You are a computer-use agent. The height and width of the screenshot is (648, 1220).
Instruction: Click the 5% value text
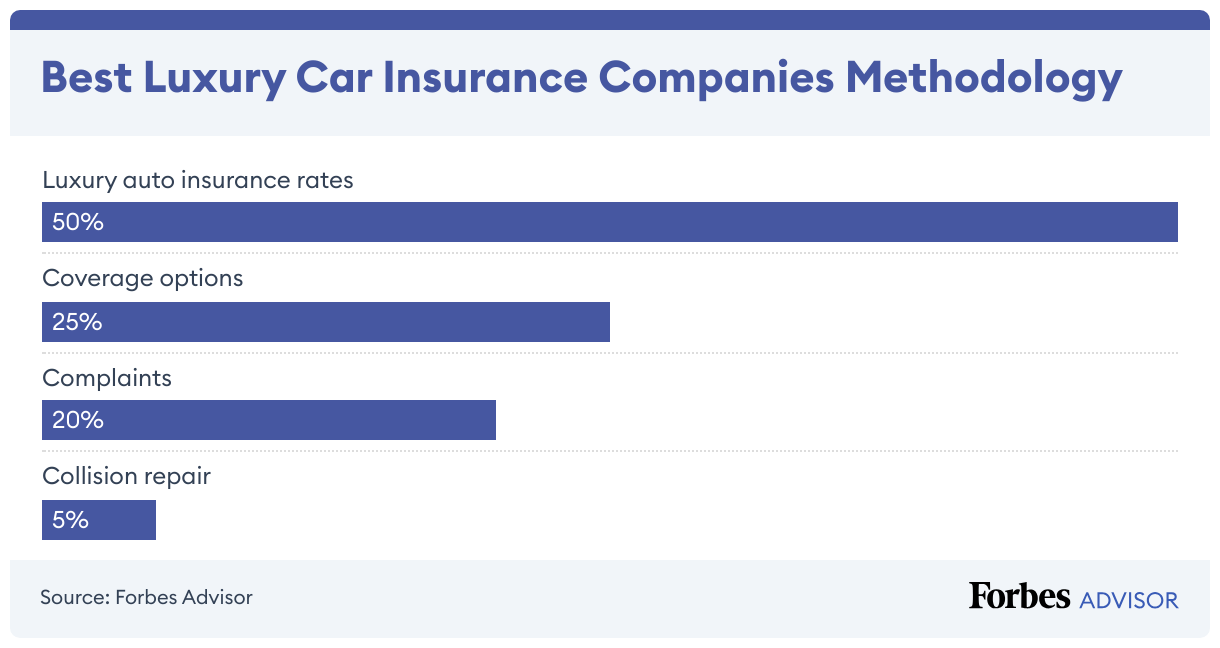tap(71, 520)
